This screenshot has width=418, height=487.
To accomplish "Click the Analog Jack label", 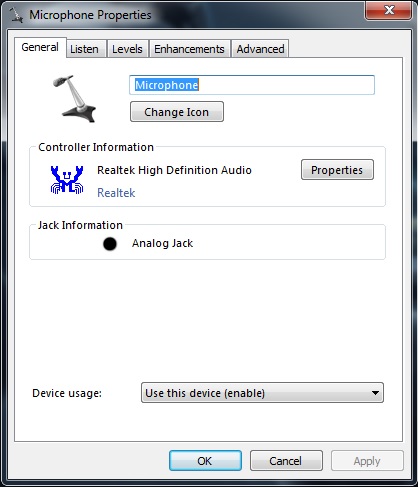I will pos(162,243).
